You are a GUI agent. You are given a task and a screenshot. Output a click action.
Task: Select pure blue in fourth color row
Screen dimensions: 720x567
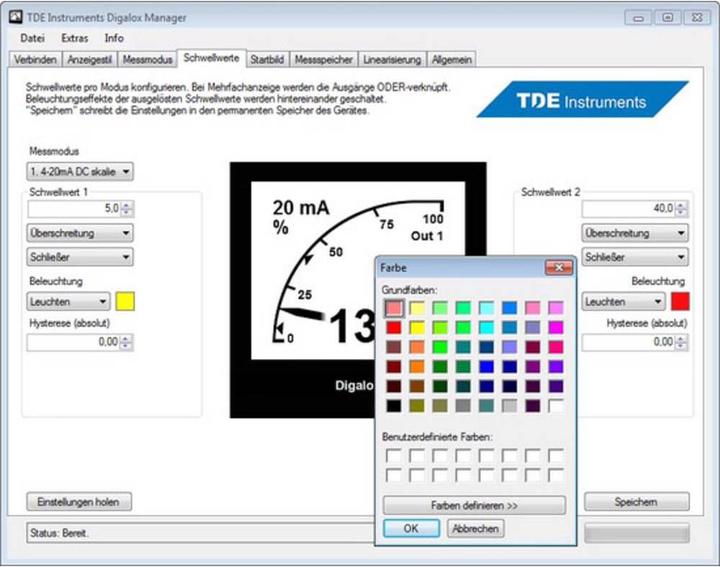point(486,366)
